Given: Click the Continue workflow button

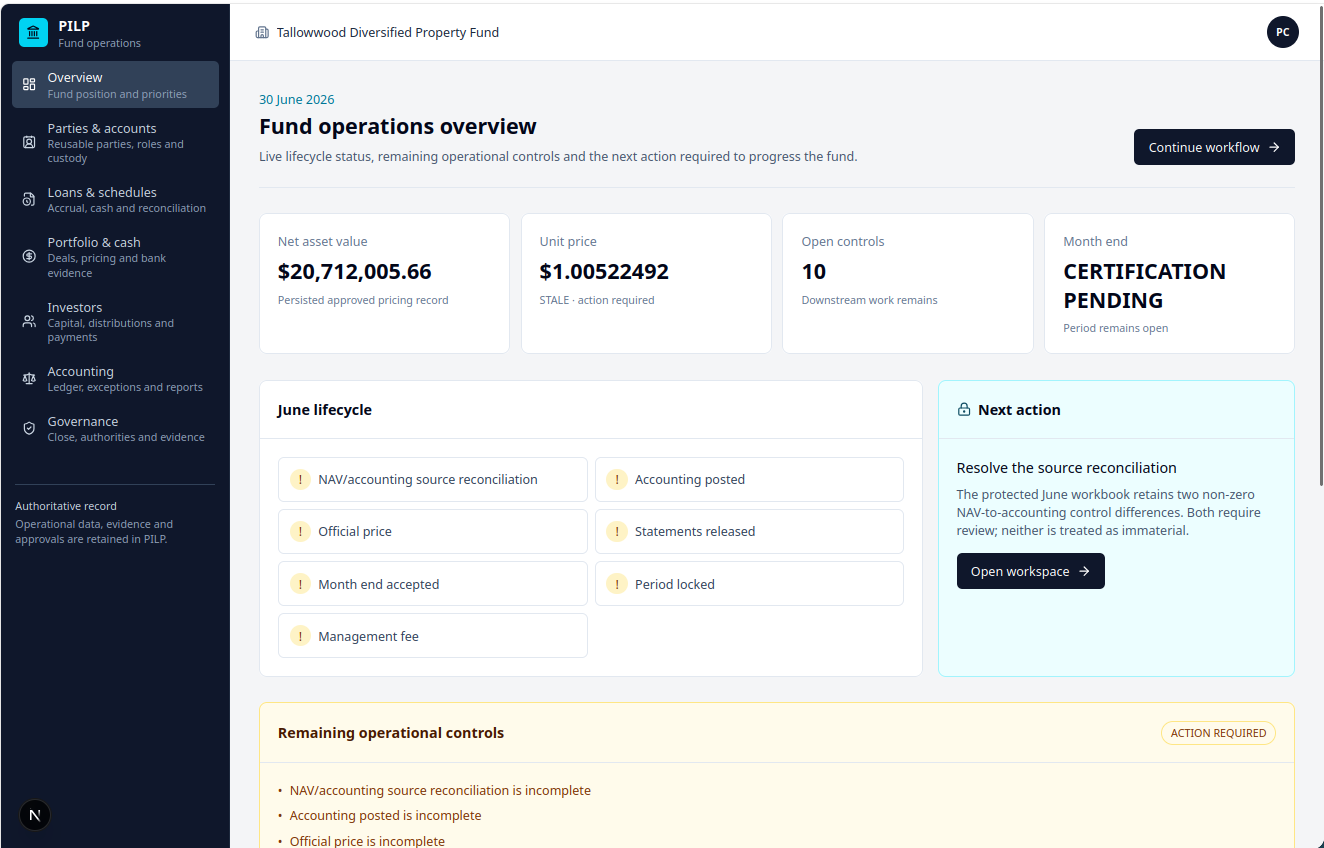Looking at the screenshot, I should [1214, 147].
